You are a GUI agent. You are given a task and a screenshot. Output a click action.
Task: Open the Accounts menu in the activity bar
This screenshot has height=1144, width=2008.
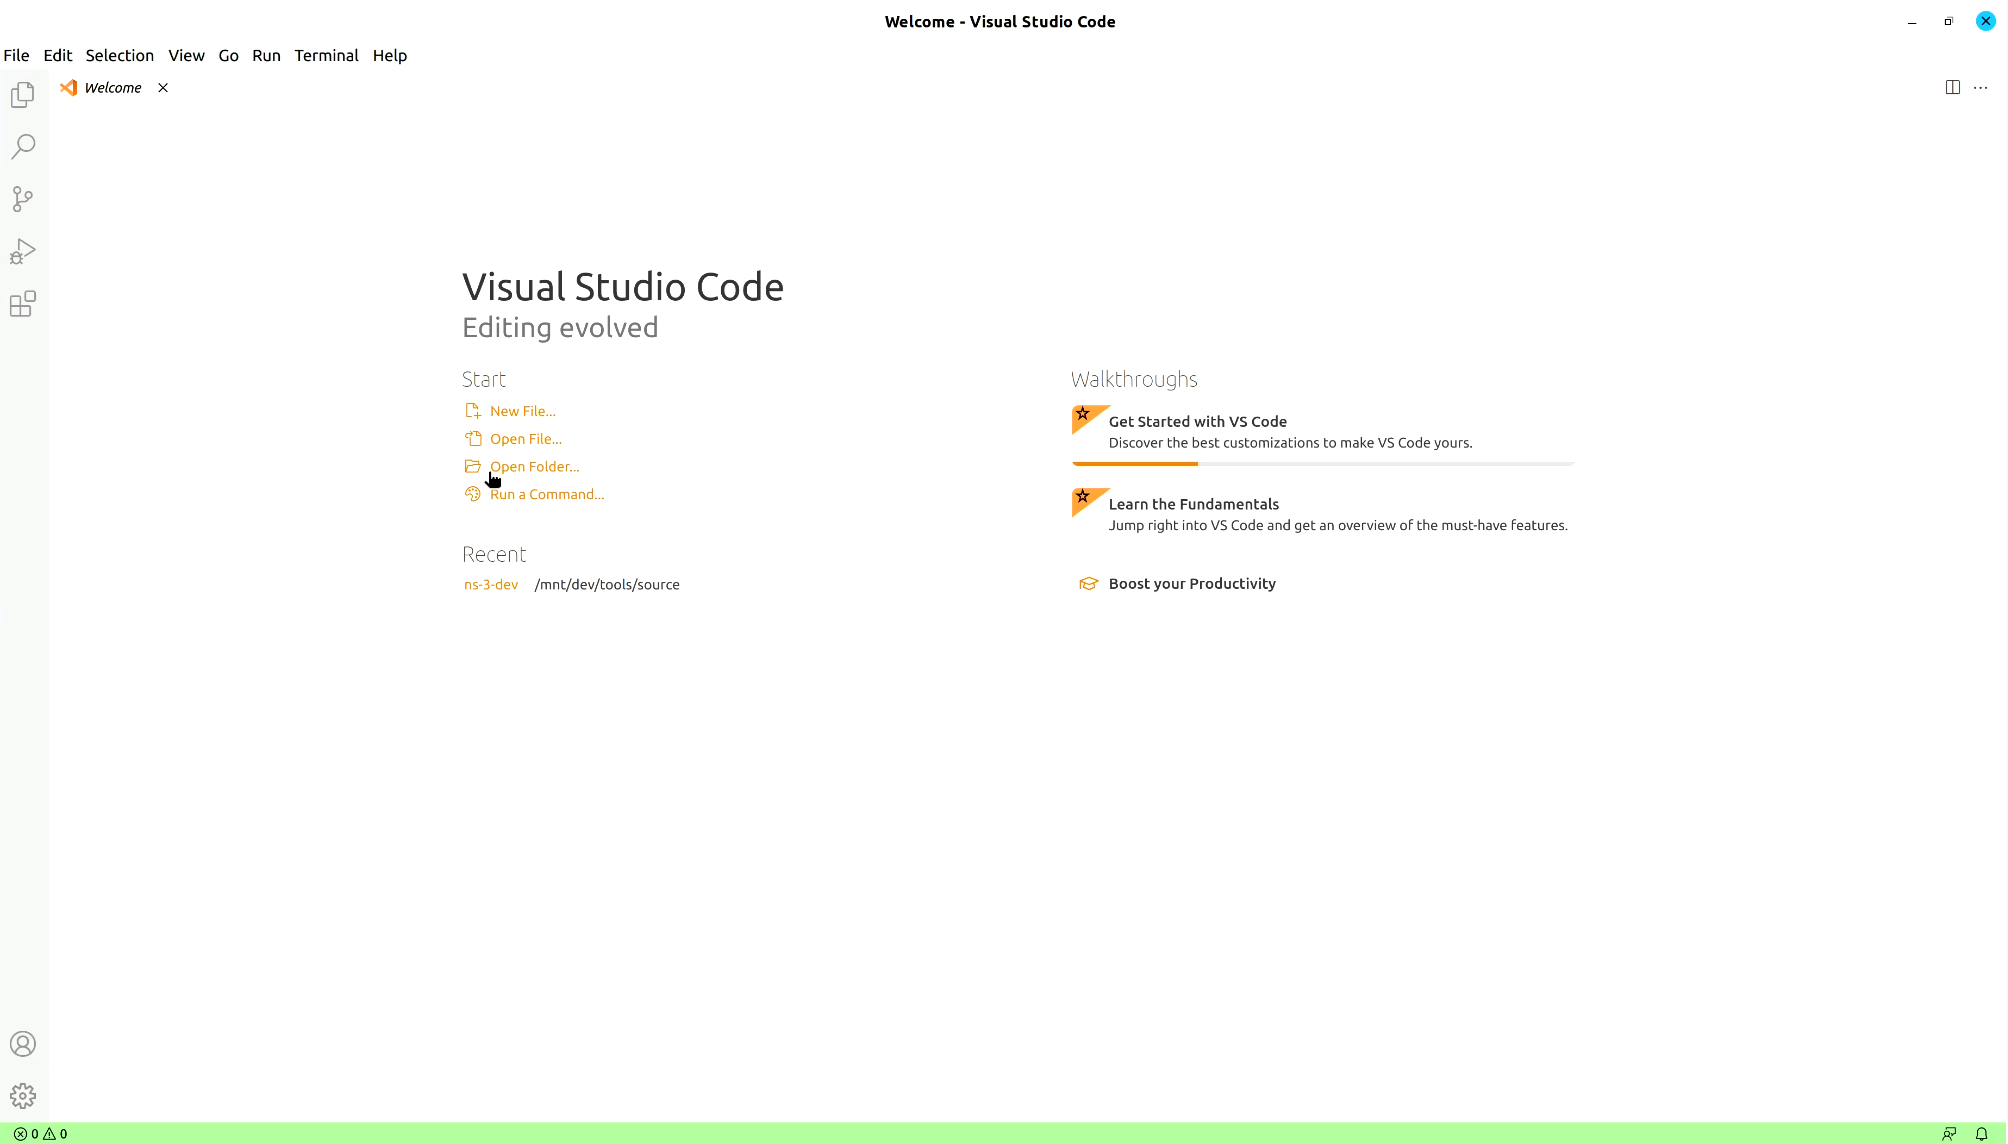pyautogui.click(x=23, y=1043)
